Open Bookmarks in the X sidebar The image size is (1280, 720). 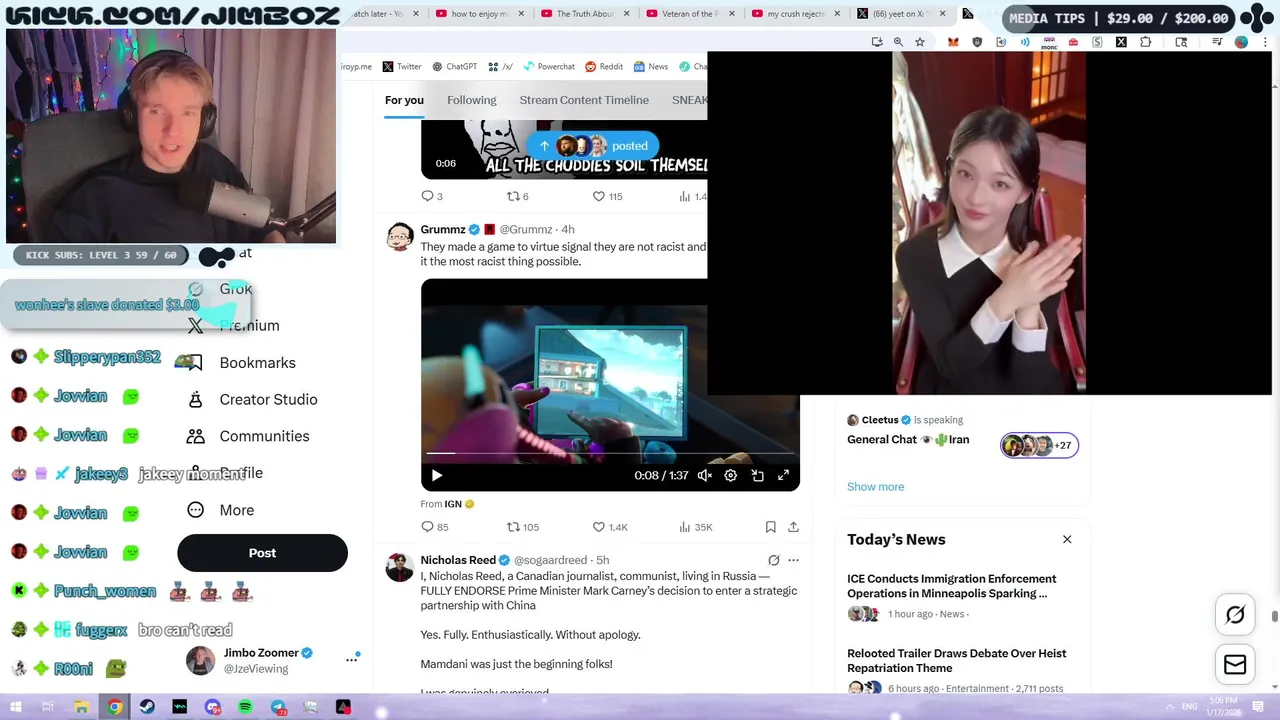[243, 363]
